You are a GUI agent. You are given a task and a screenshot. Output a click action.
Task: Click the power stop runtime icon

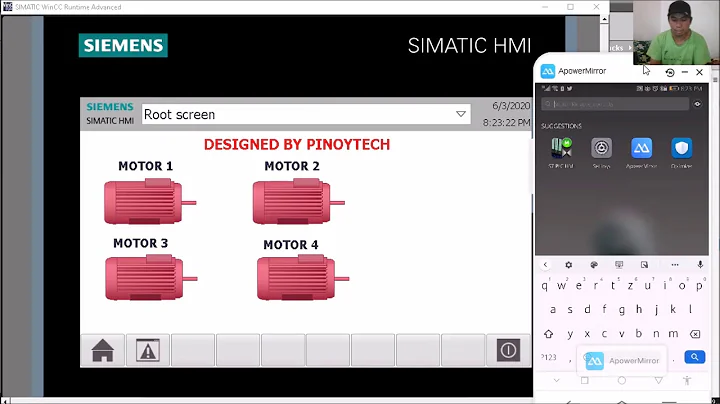click(x=508, y=350)
